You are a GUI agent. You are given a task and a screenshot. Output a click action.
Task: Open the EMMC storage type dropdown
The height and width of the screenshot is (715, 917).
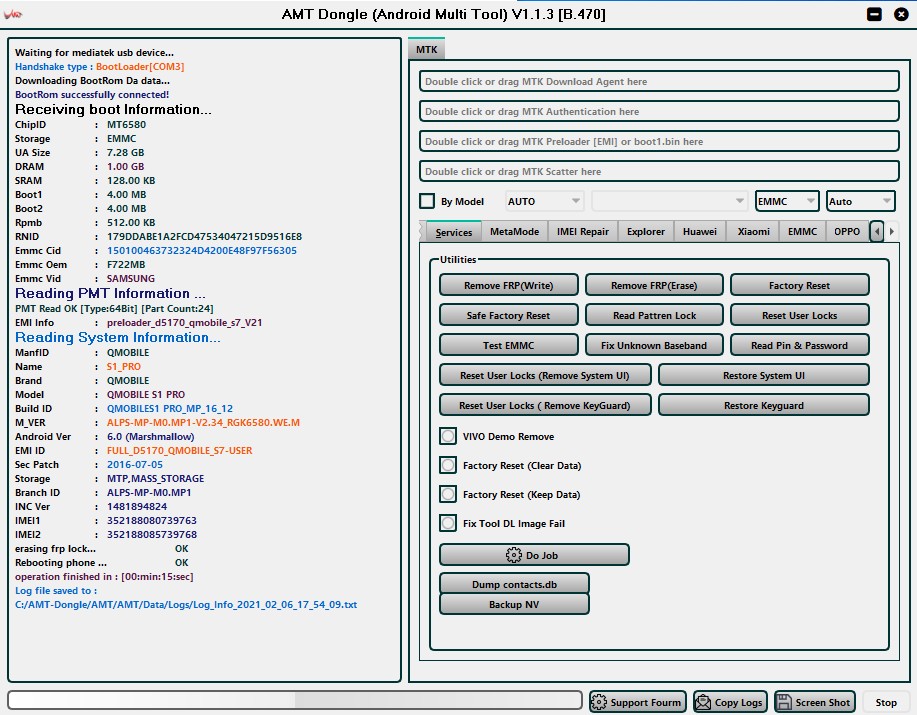[x=787, y=201]
